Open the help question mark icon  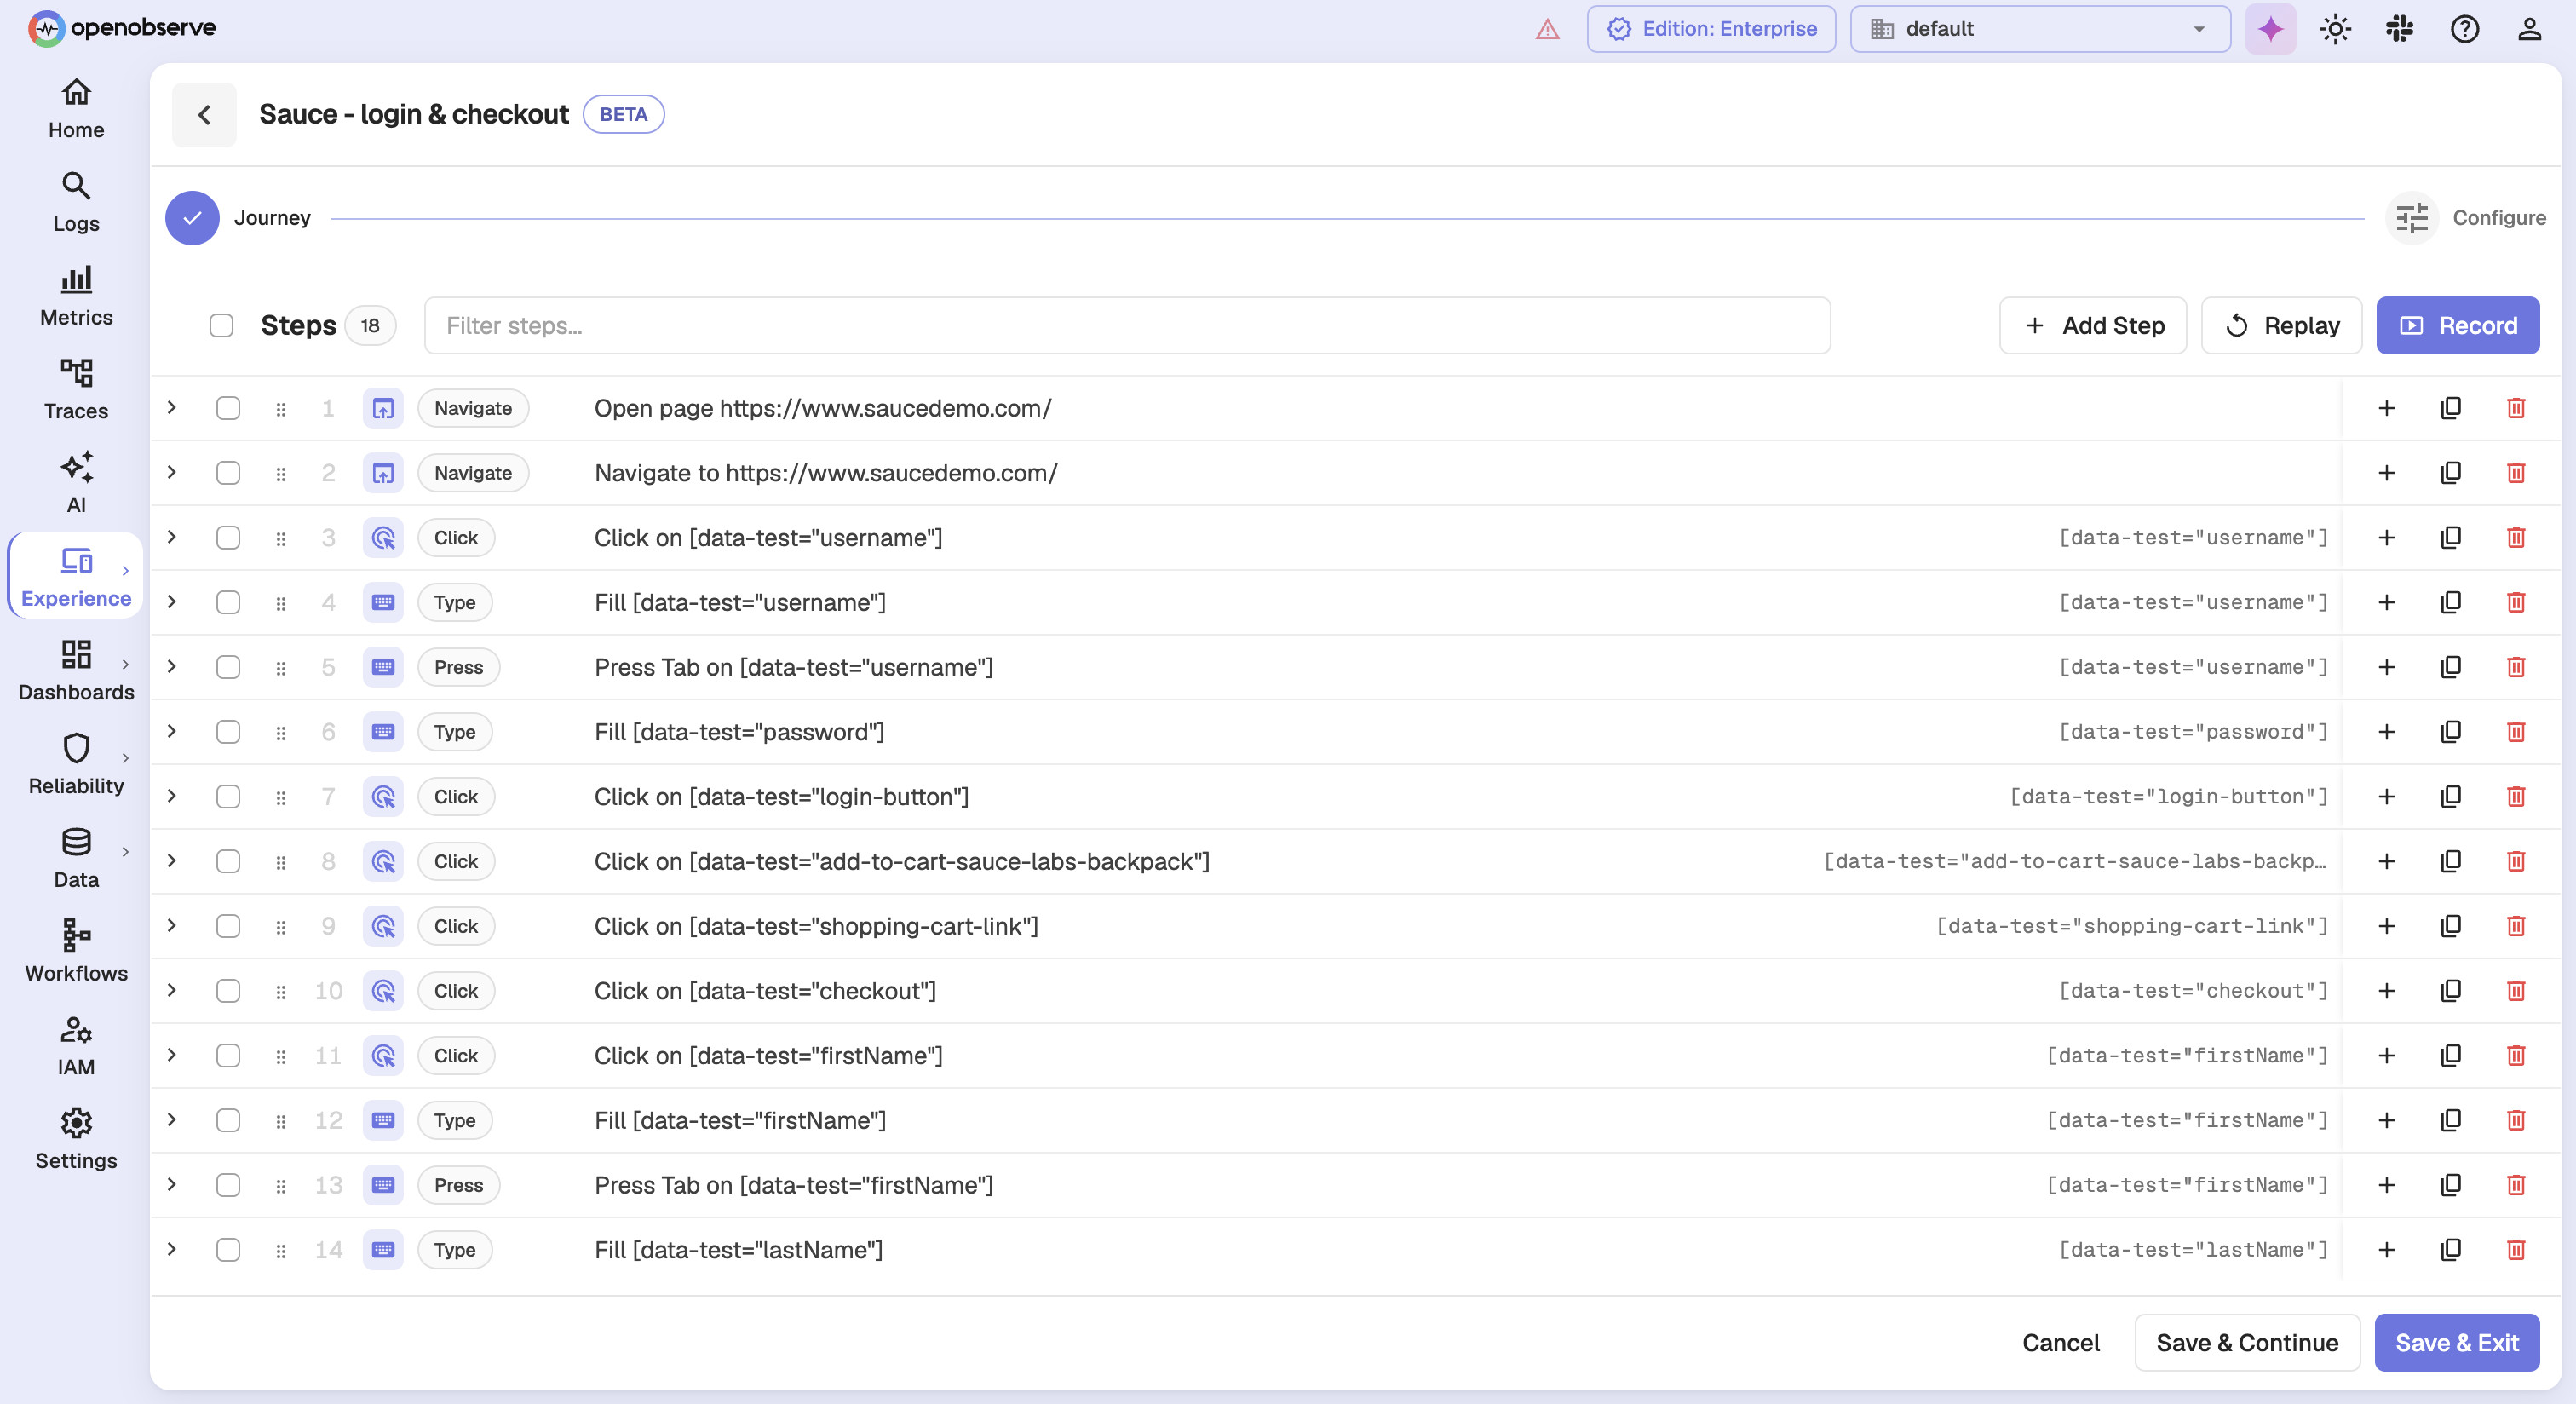click(2465, 29)
